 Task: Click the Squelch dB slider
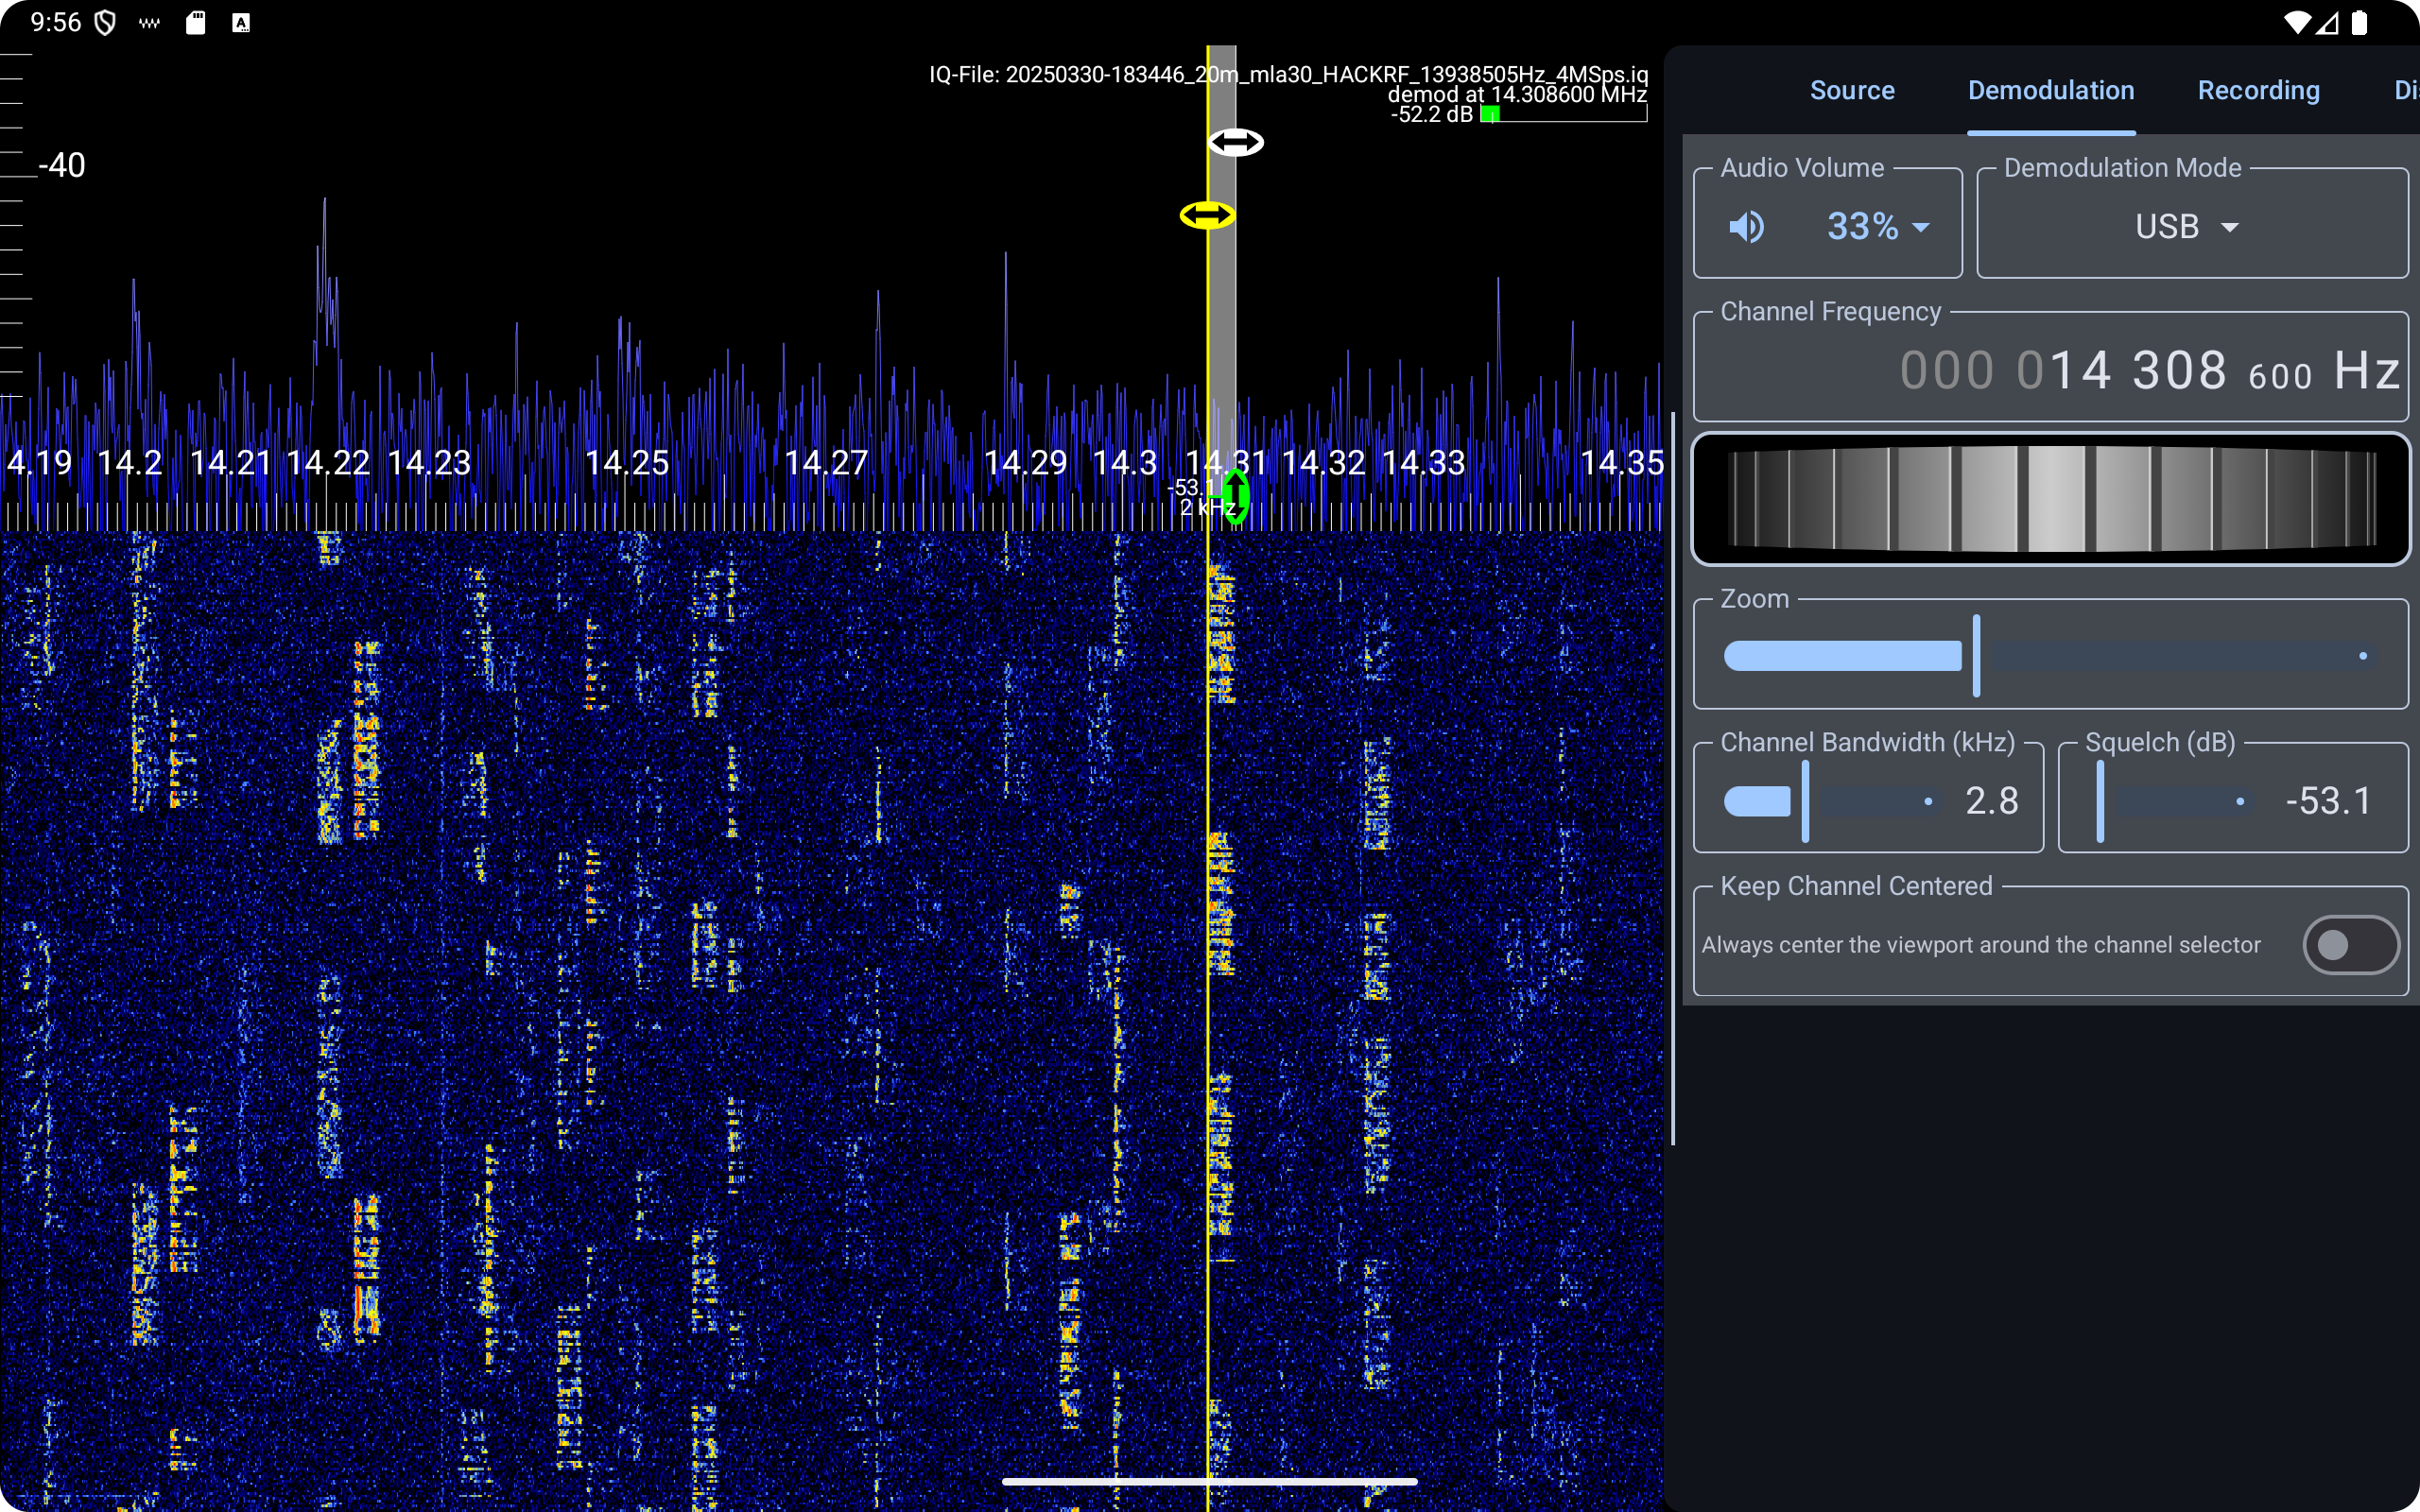pyautogui.click(x=2170, y=801)
